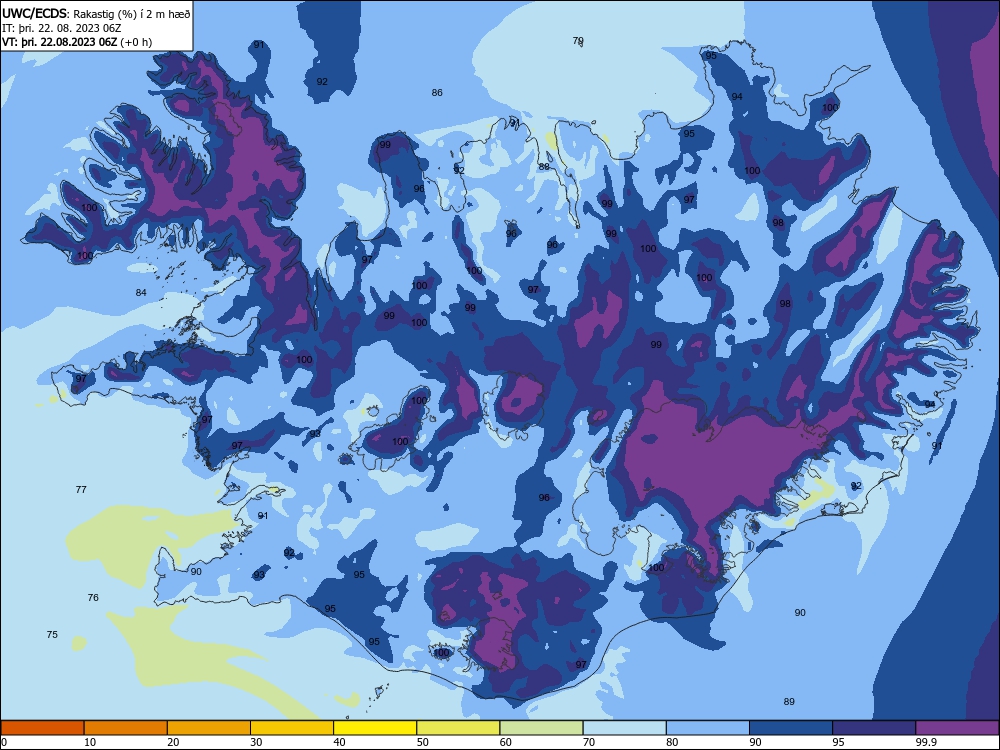The height and width of the screenshot is (750, 1000).
Task: Click the '88' humidity value on the map
Action: point(544,167)
